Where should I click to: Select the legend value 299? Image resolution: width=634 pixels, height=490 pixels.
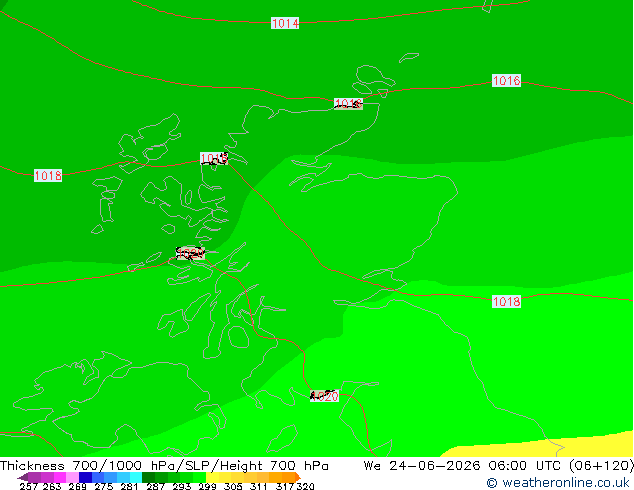pos(207,486)
